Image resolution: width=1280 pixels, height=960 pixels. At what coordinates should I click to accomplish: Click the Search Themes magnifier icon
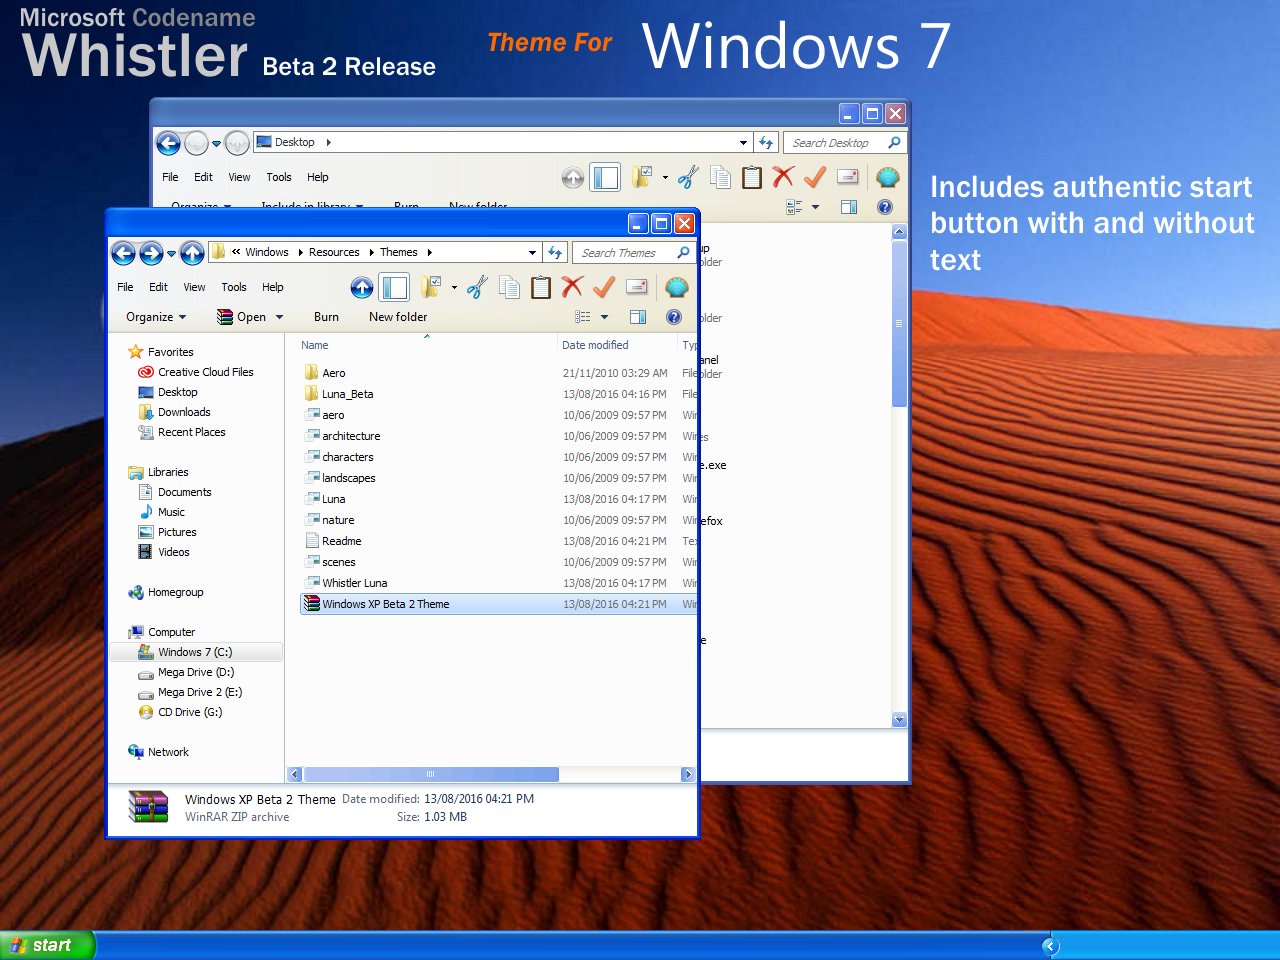(x=683, y=252)
